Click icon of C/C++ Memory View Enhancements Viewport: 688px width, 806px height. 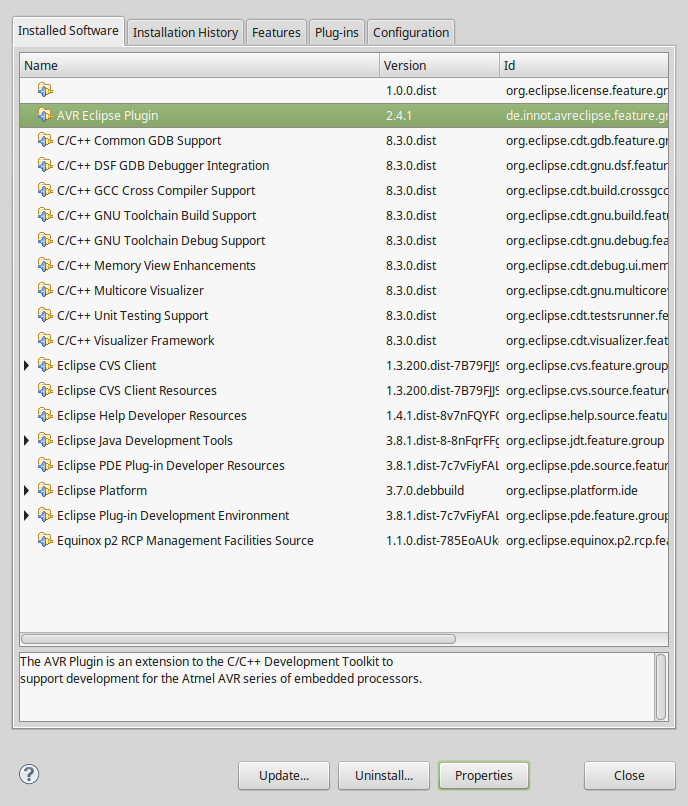tap(45, 265)
